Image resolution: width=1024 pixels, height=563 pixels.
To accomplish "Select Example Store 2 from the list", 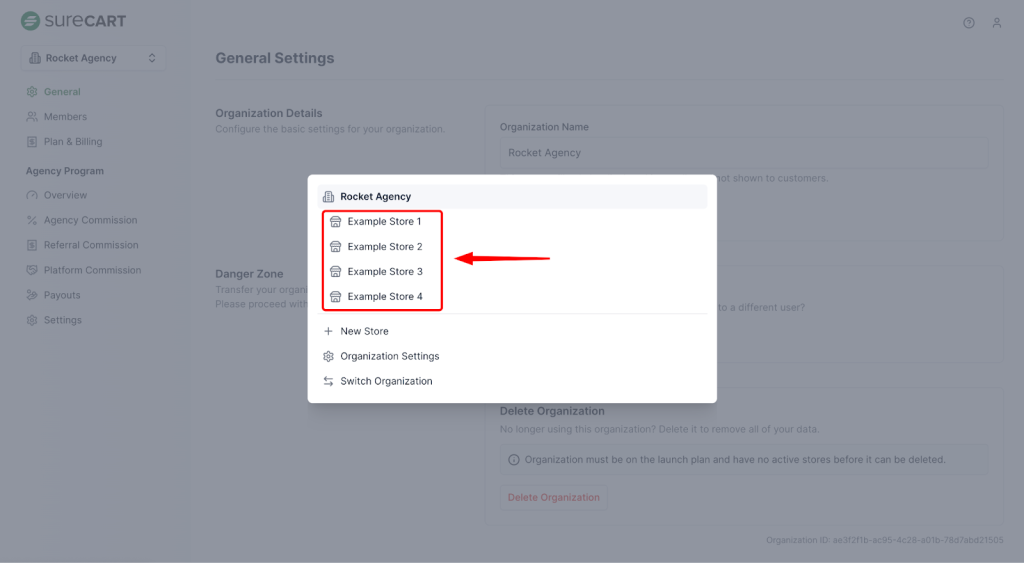I will (x=385, y=247).
